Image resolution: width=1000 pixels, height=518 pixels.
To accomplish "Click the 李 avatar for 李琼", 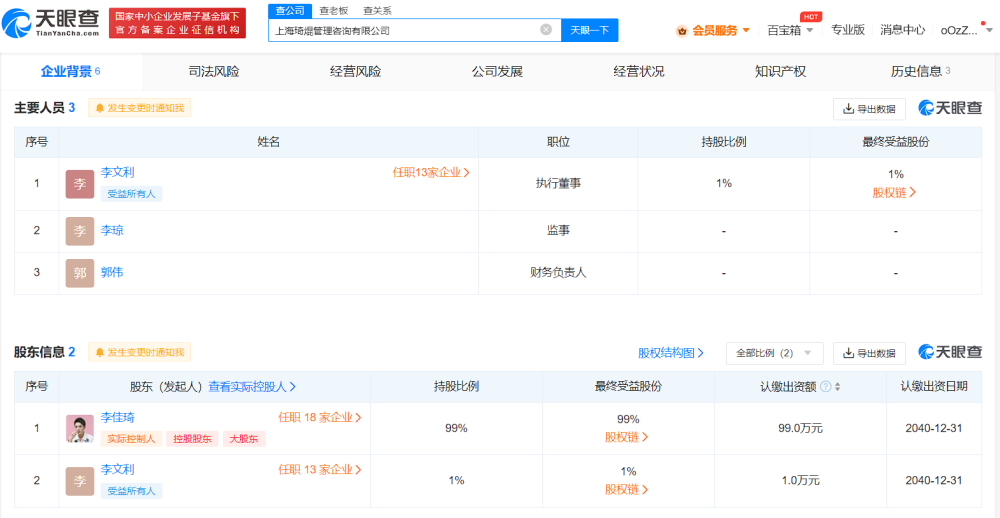I will coord(80,231).
